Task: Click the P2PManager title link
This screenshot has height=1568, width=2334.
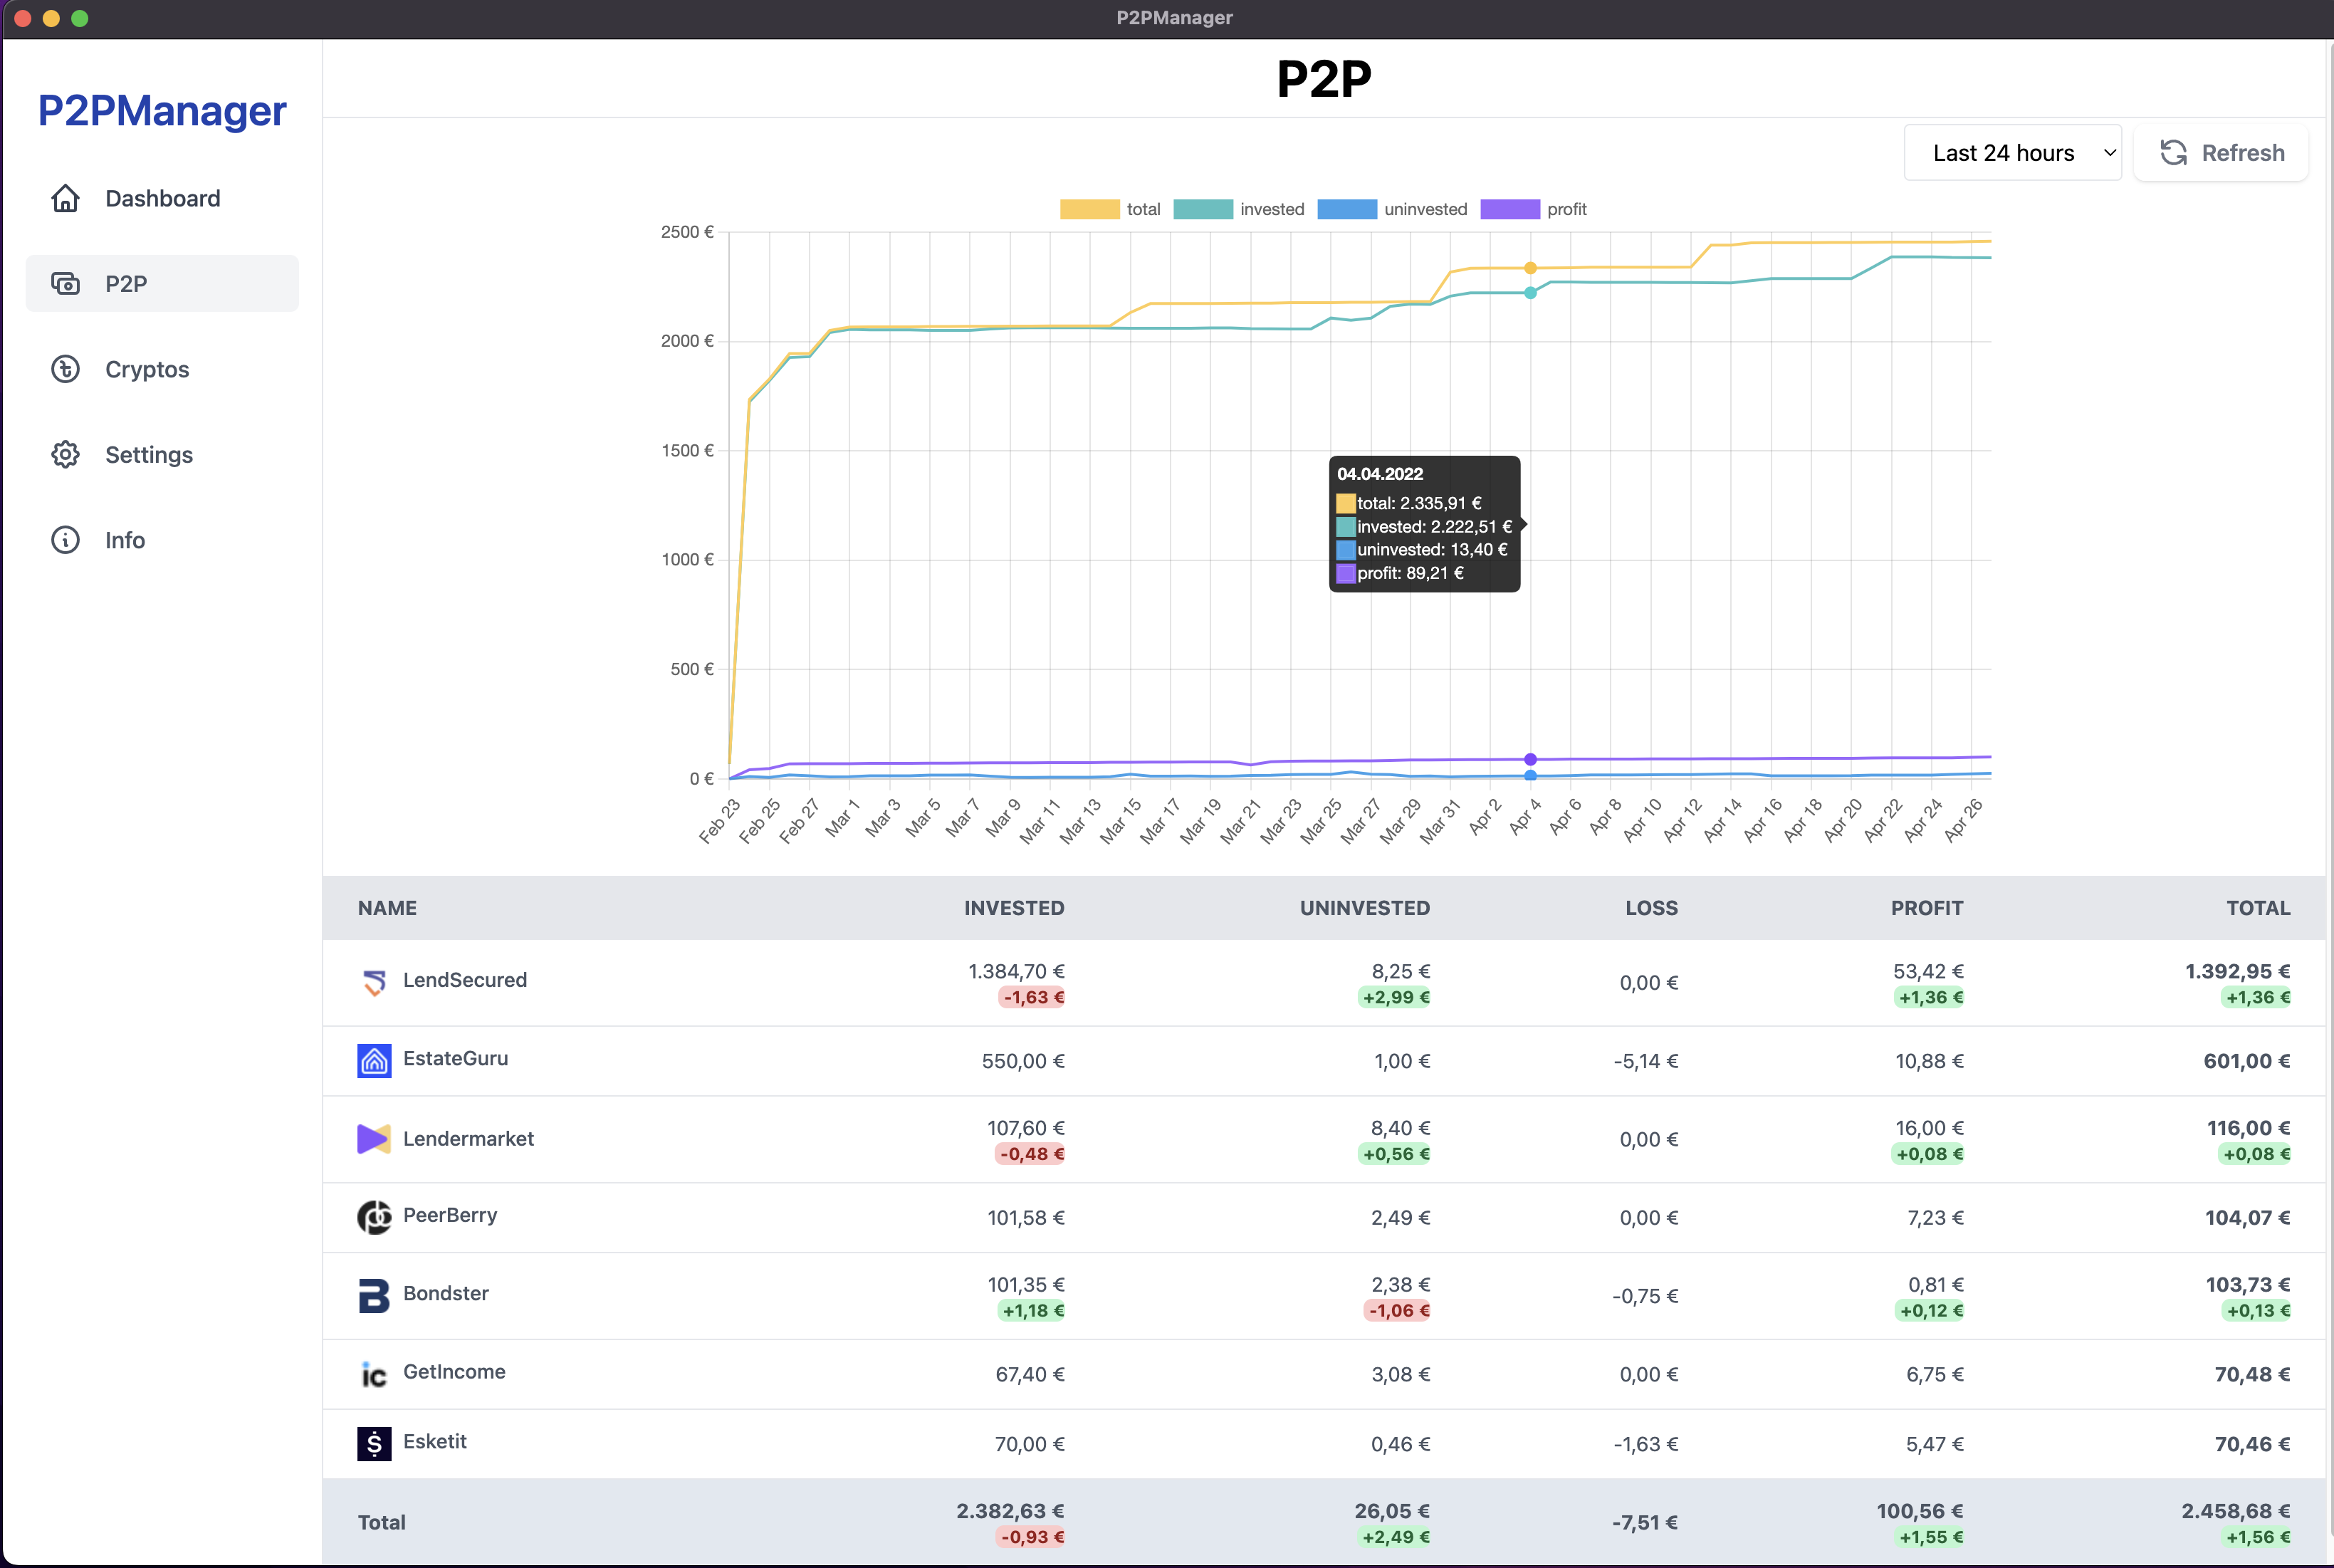Action: tap(162, 110)
